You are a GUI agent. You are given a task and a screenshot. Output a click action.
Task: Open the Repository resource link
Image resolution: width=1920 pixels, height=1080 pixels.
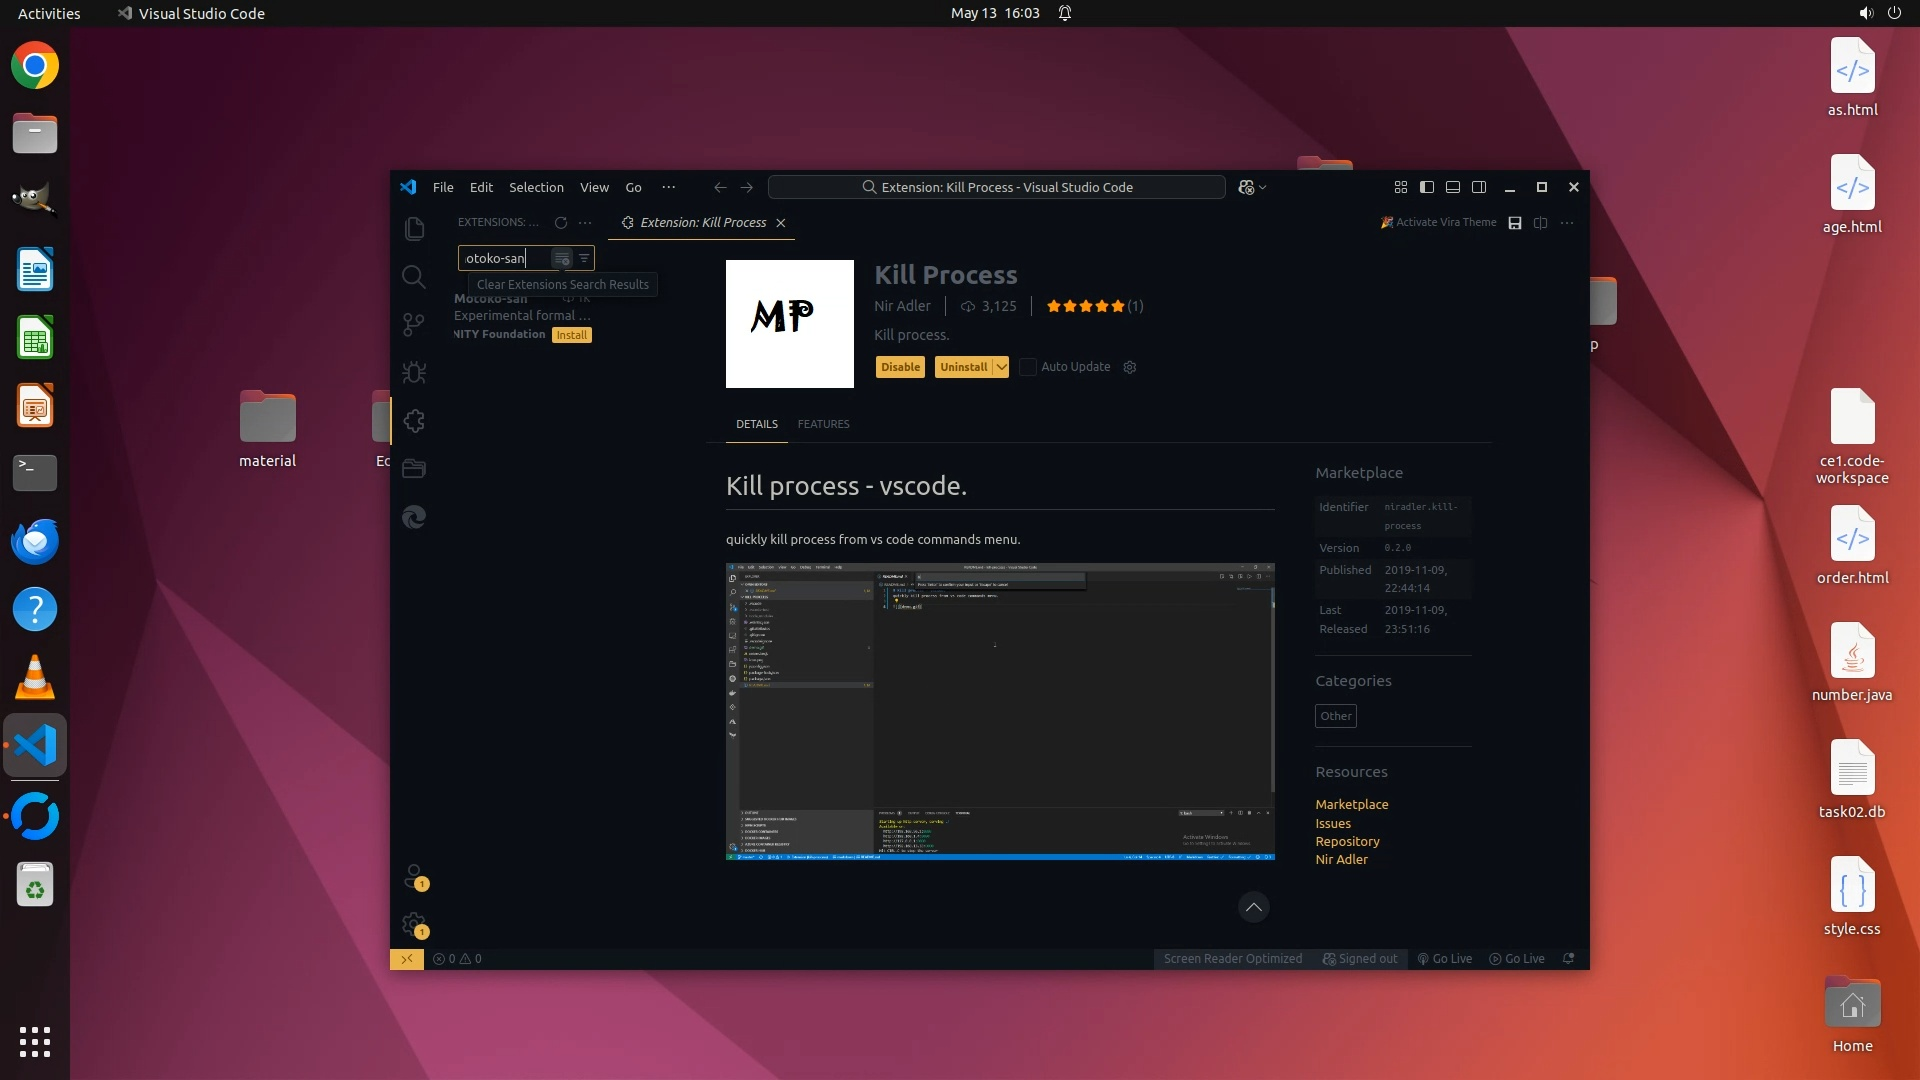[x=1347, y=841]
